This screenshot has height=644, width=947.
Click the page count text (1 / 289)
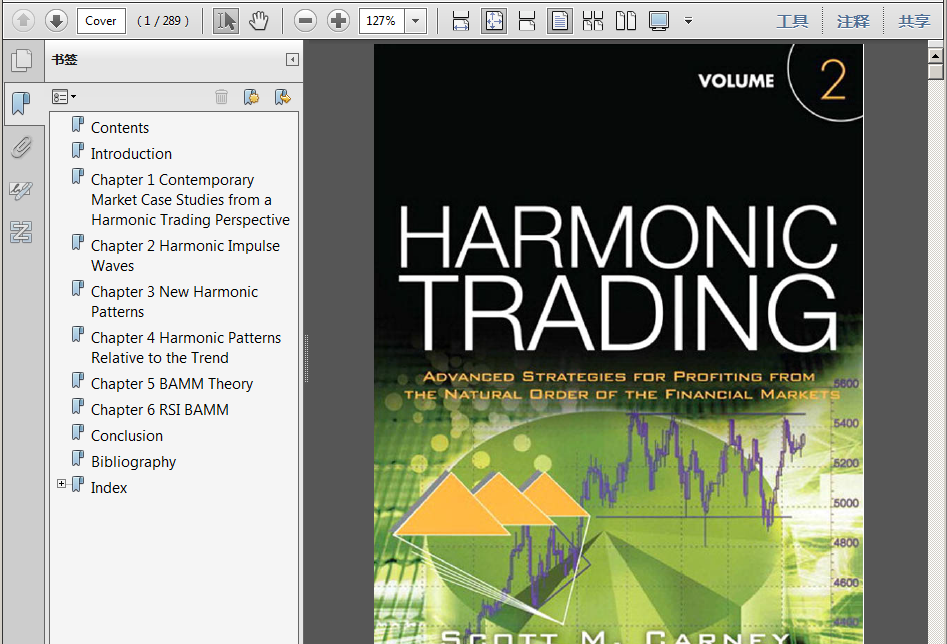pyautogui.click(x=162, y=21)
